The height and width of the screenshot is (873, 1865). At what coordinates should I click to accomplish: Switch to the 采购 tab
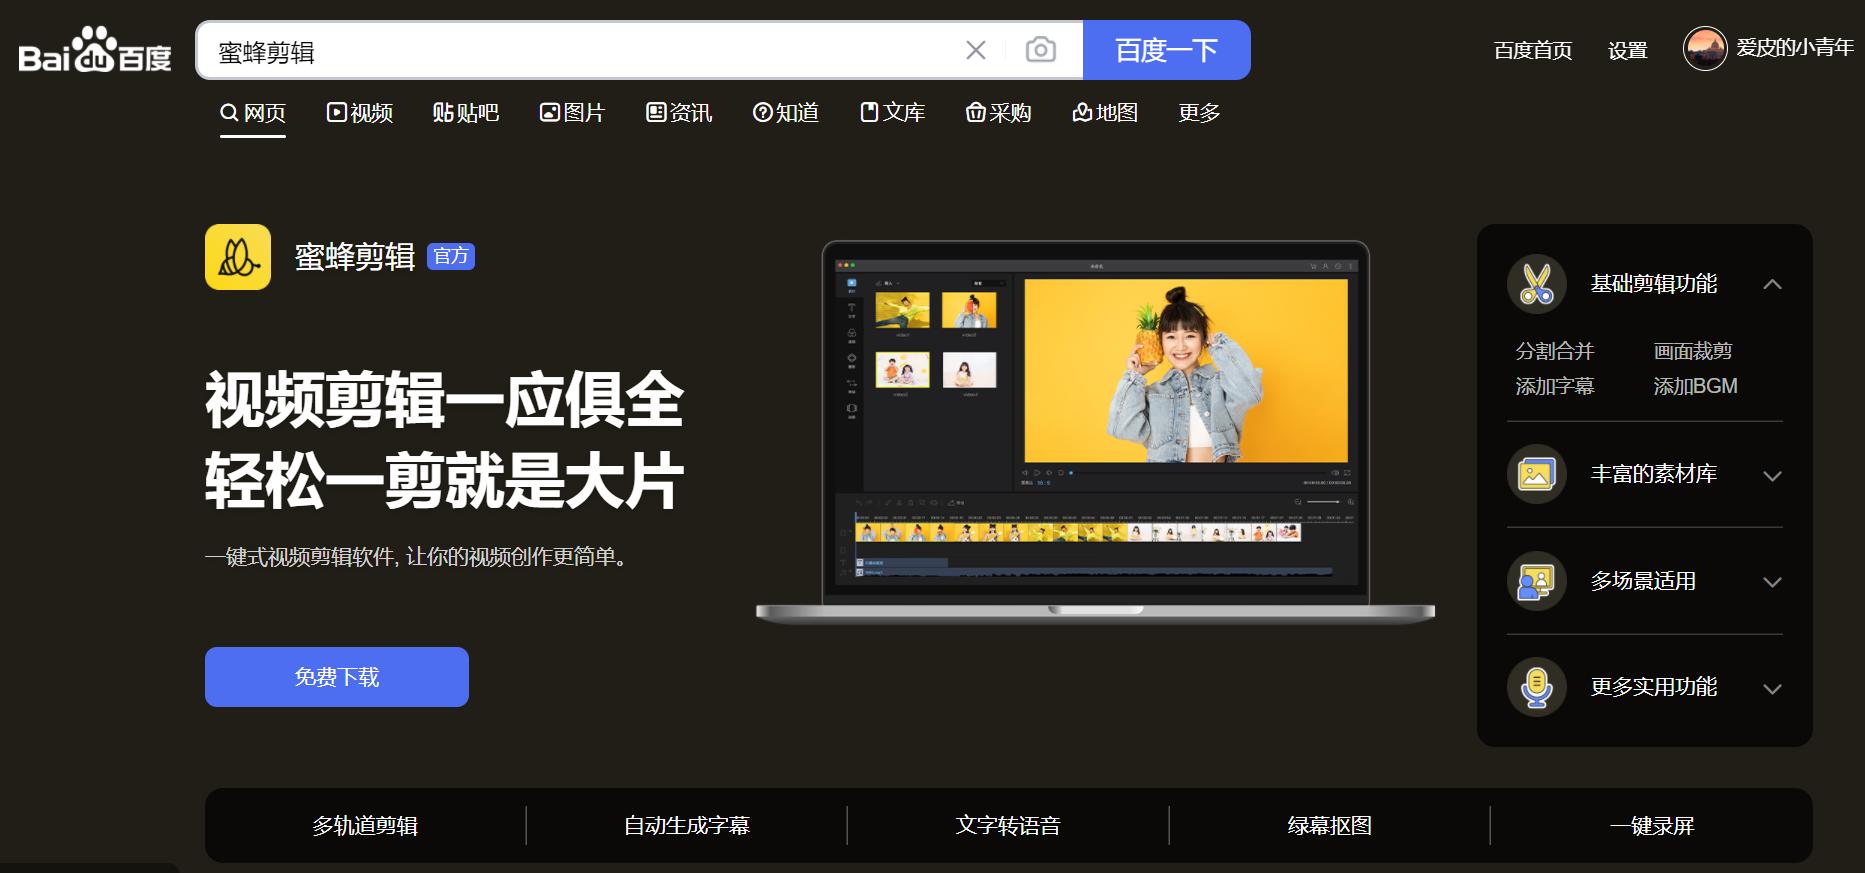pyautogui.click(x=998, y=113)
